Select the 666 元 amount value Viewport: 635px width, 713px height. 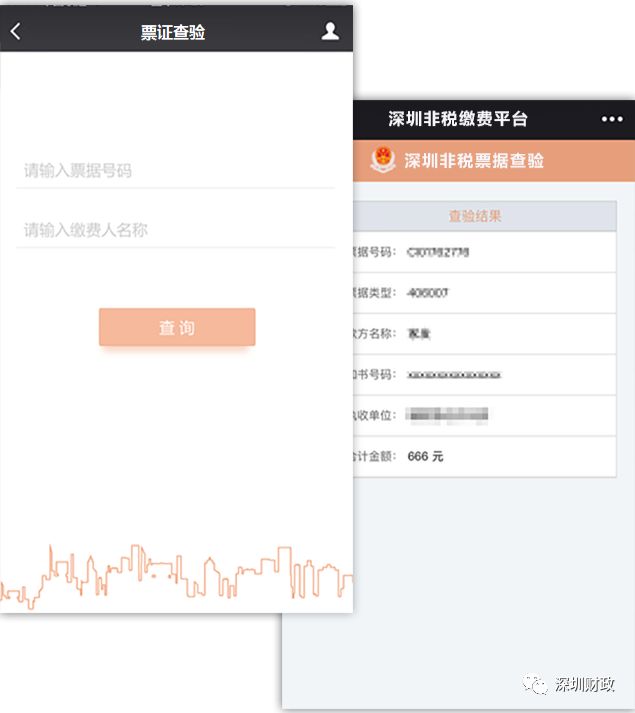(425, 456)
